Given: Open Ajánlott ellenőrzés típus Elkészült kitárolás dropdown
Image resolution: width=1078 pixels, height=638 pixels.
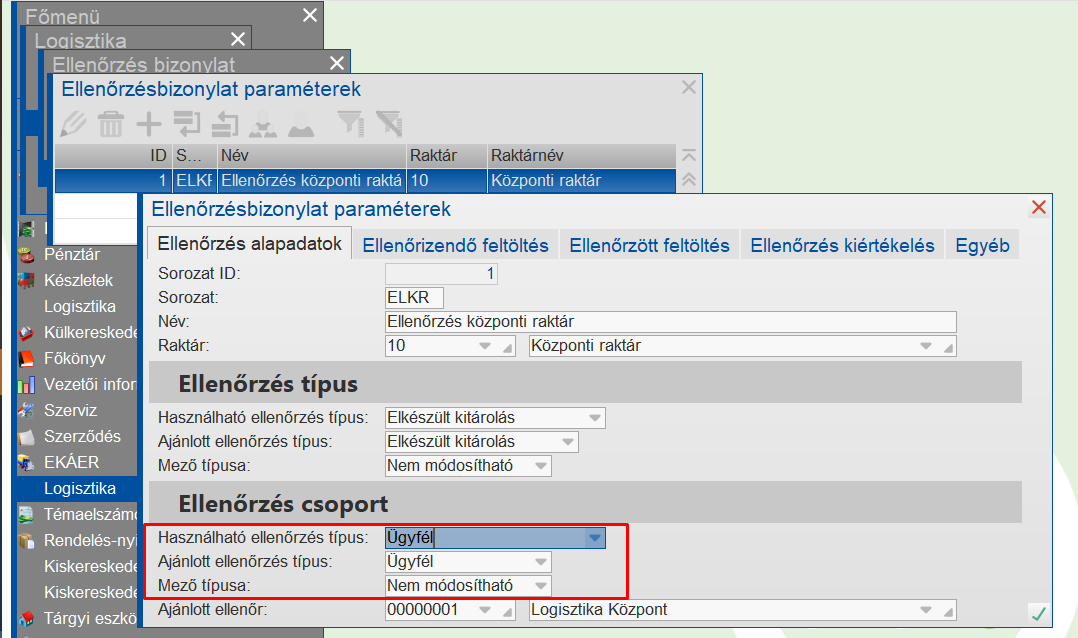Looking at the screenshot, I should 568,442.
